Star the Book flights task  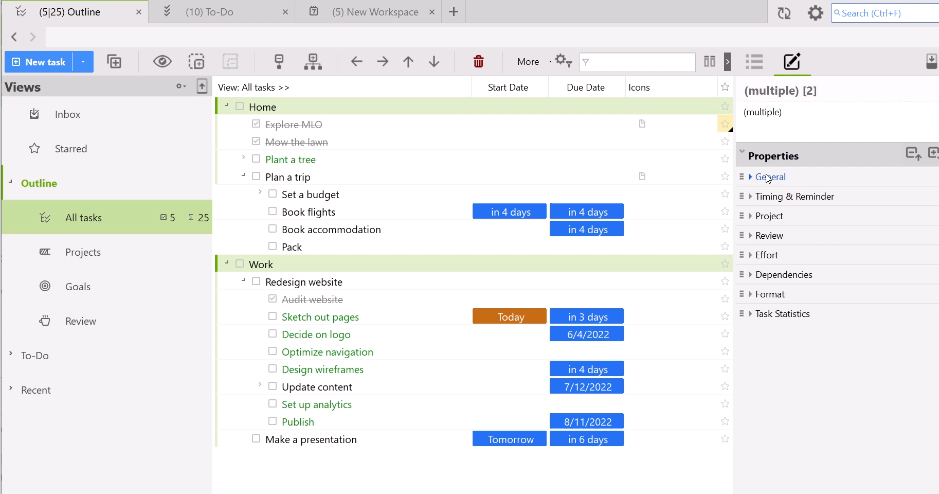click(725, 211)
